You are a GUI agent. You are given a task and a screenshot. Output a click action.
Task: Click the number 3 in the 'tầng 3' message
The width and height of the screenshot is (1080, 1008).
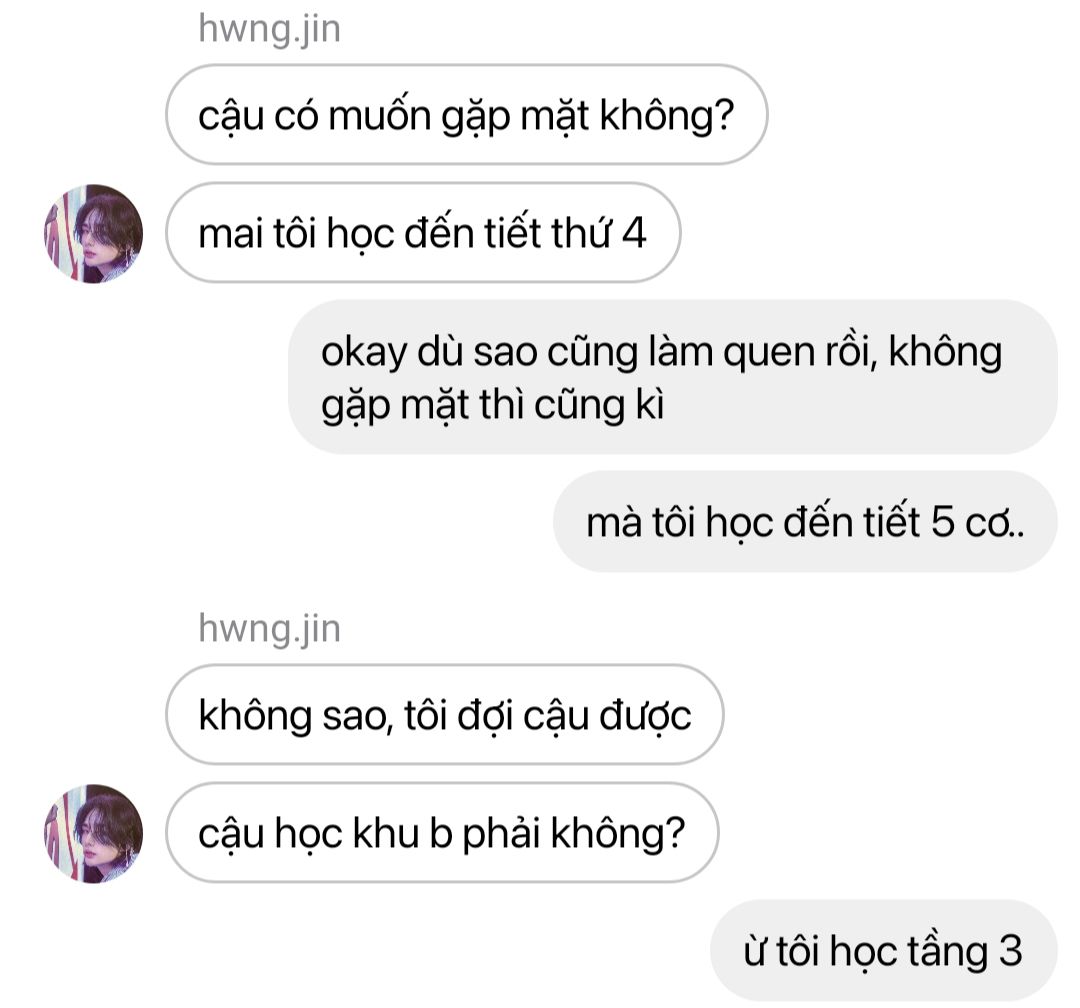(x=1010, y=951)
